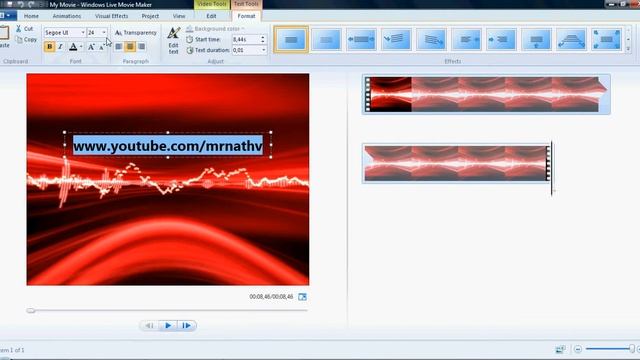Open the application menu button
640x360 pixels.
point(8,16)
